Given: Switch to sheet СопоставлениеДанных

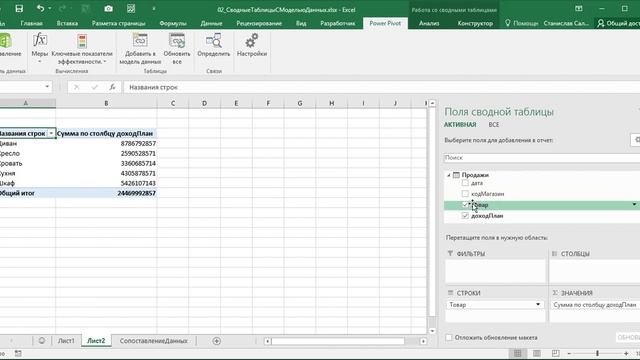Looking at the screenshot, I should click(153, 341).
